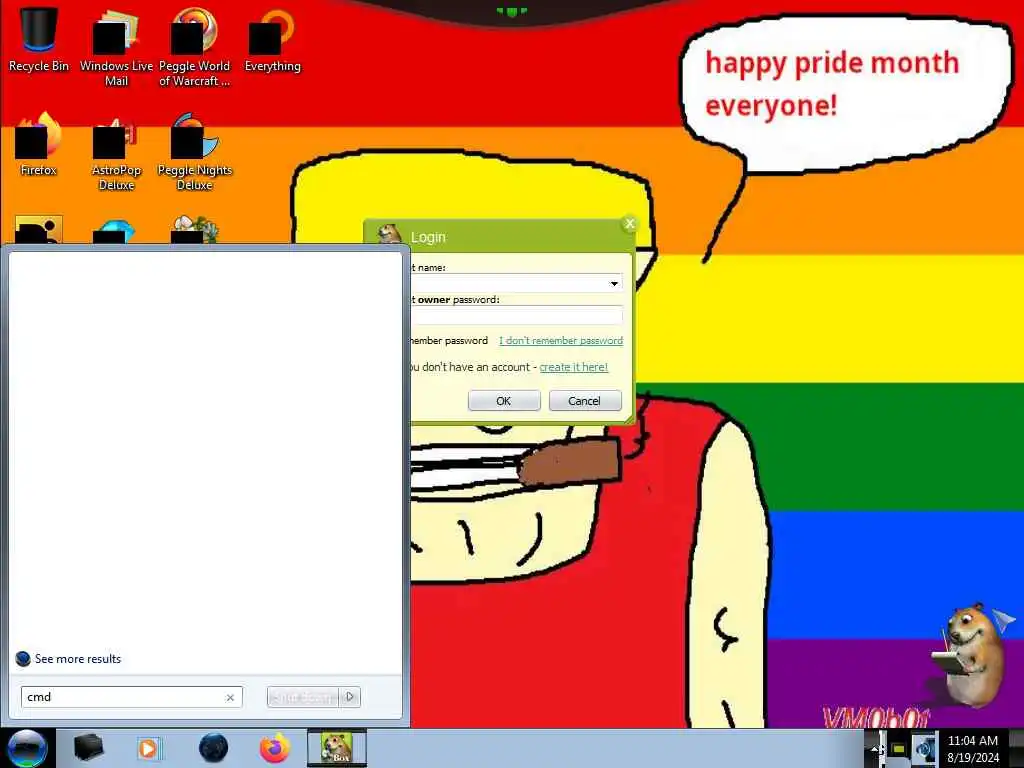Clear the cmd search text

tap(230, 697)
